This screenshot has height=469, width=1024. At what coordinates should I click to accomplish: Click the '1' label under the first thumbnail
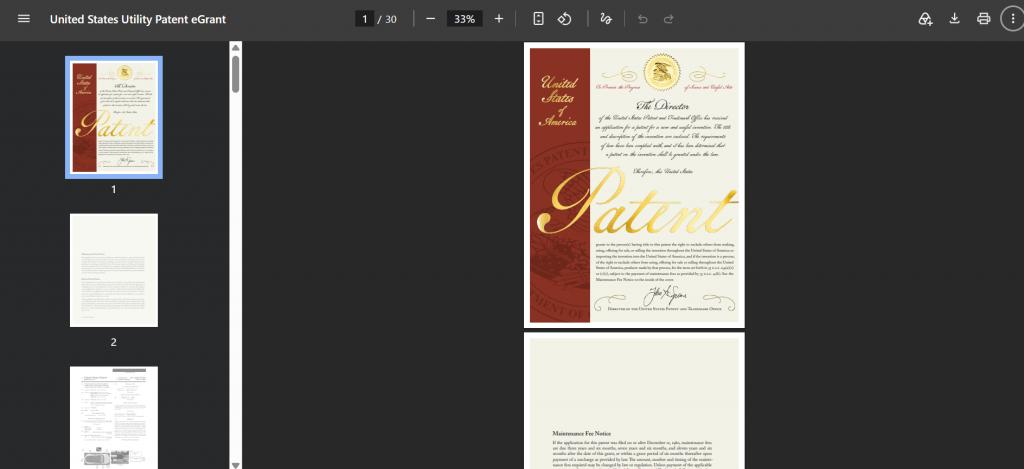(x=114, y=189)
